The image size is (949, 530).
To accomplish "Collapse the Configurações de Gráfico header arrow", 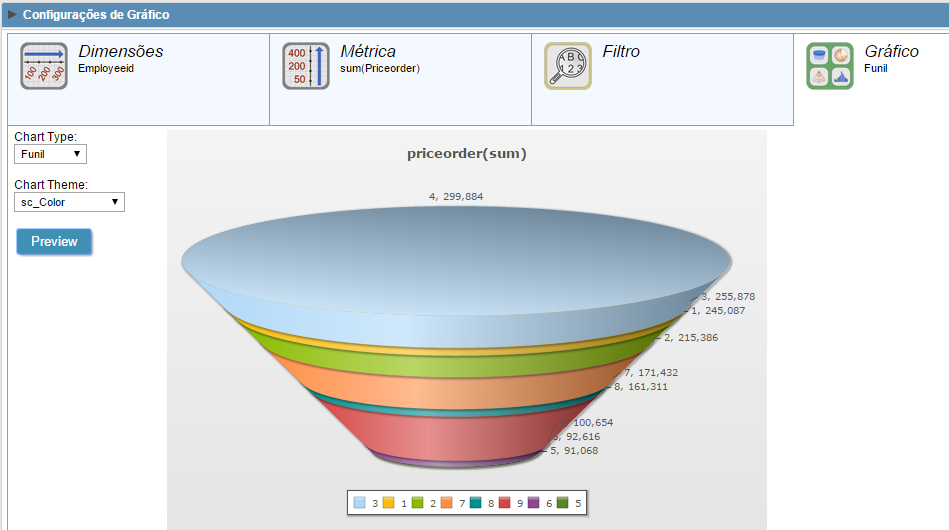I will [x=12, y=15].
